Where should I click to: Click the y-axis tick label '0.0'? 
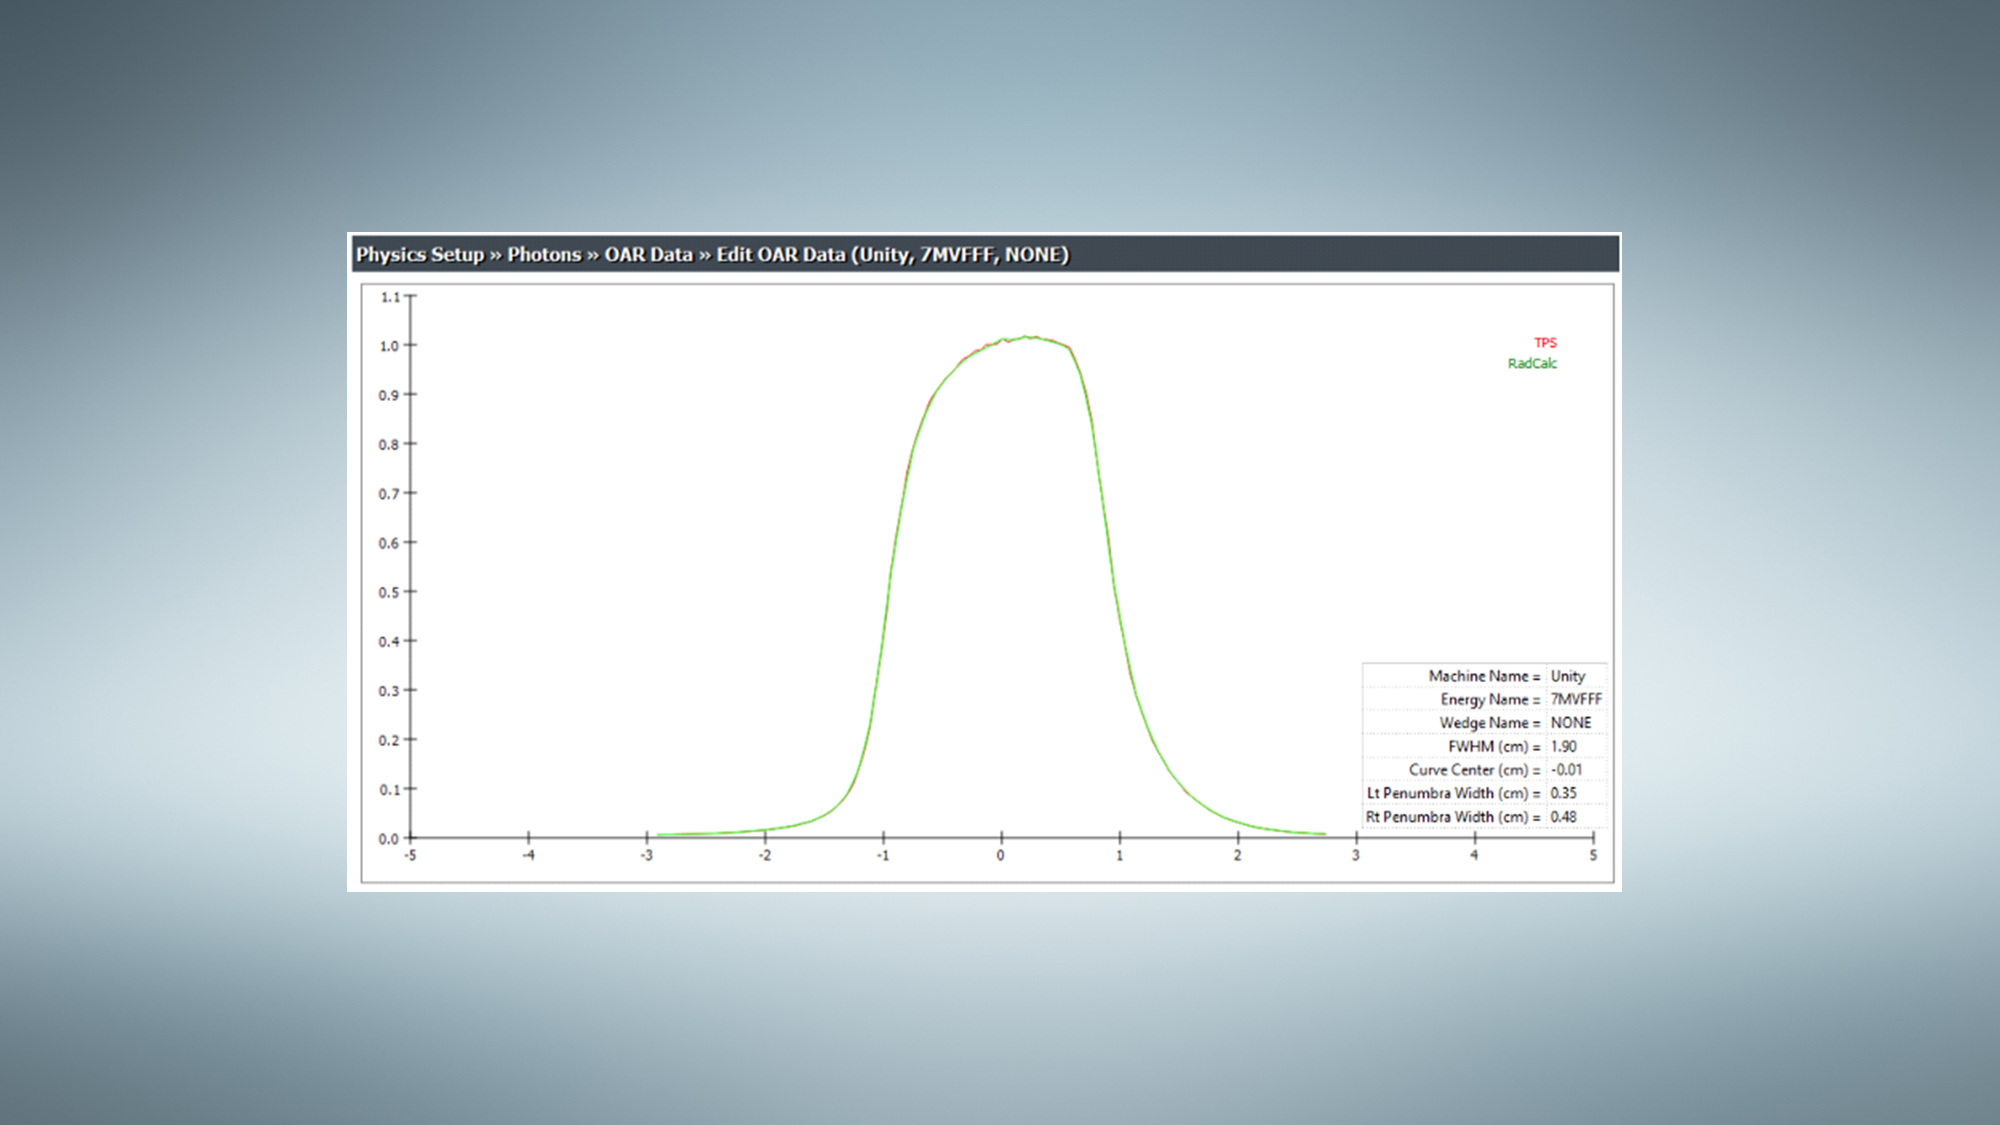pos(388,839)
